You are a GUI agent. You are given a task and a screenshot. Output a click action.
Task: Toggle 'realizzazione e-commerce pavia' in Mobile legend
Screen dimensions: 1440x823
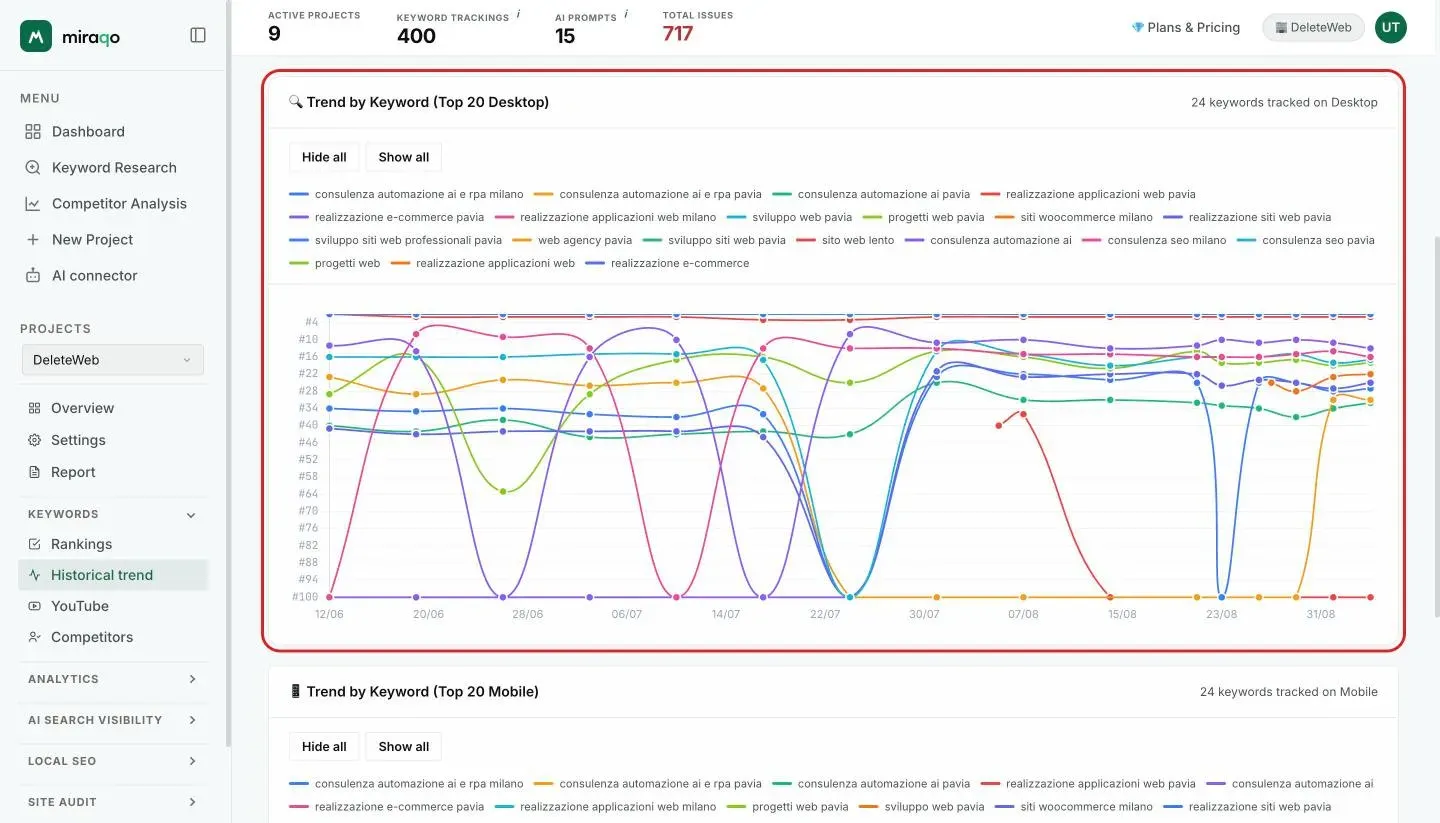point(386,807)
